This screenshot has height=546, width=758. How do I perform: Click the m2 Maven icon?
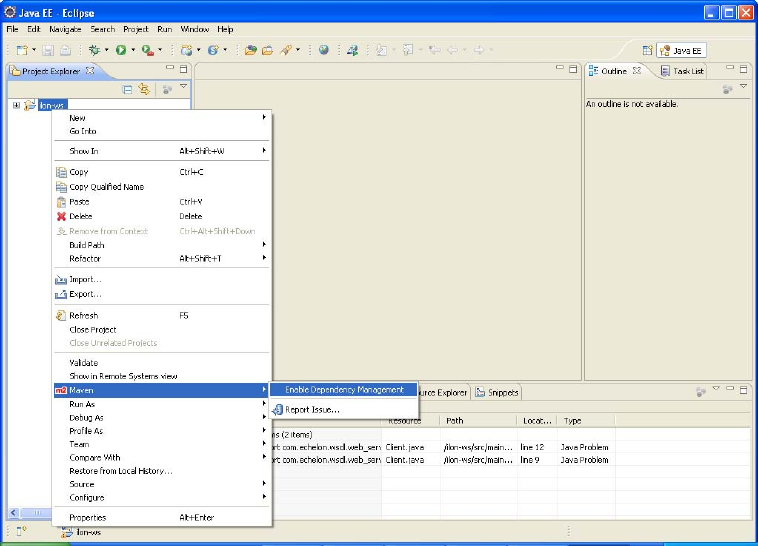click(x=61, y=390)
